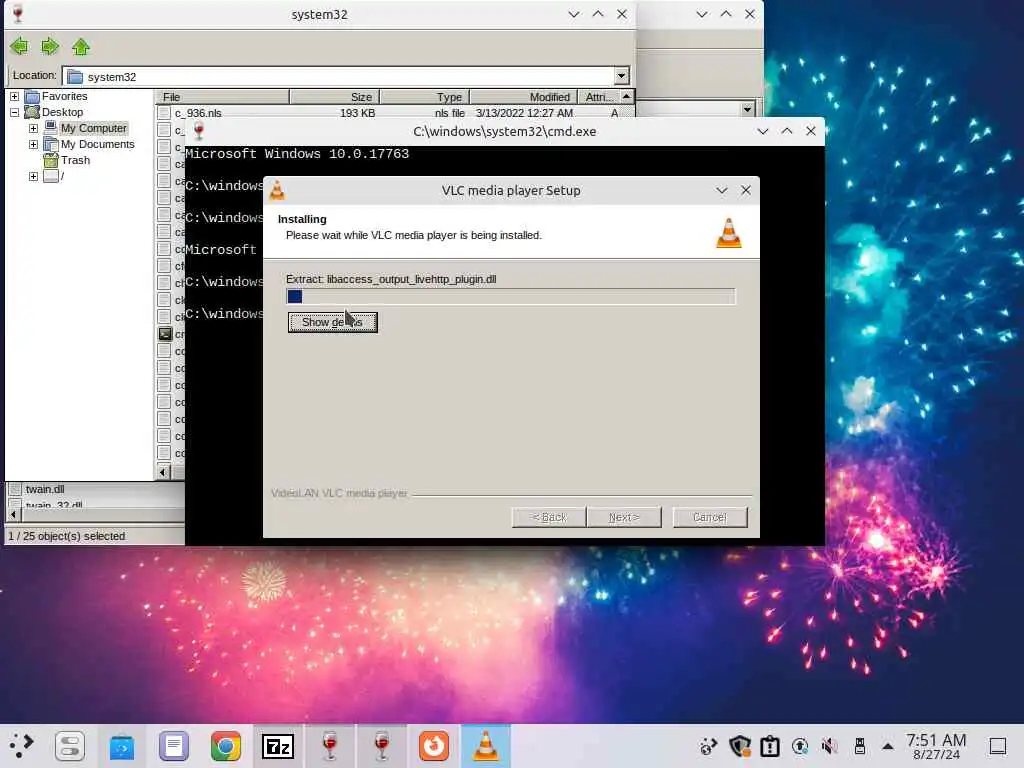Image resolution: width=1024 pixels, height=768 pixels.
Task: Click the large VLC cone in installer header
Action: 729,233
